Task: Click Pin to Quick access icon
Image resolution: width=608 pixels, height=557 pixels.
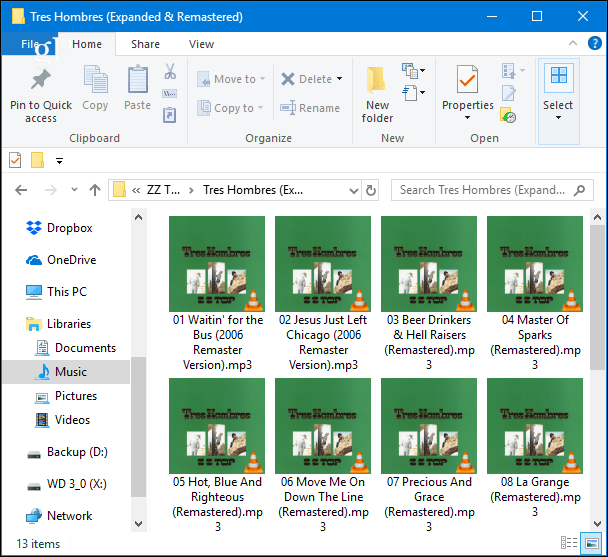Action: point(41,79)
